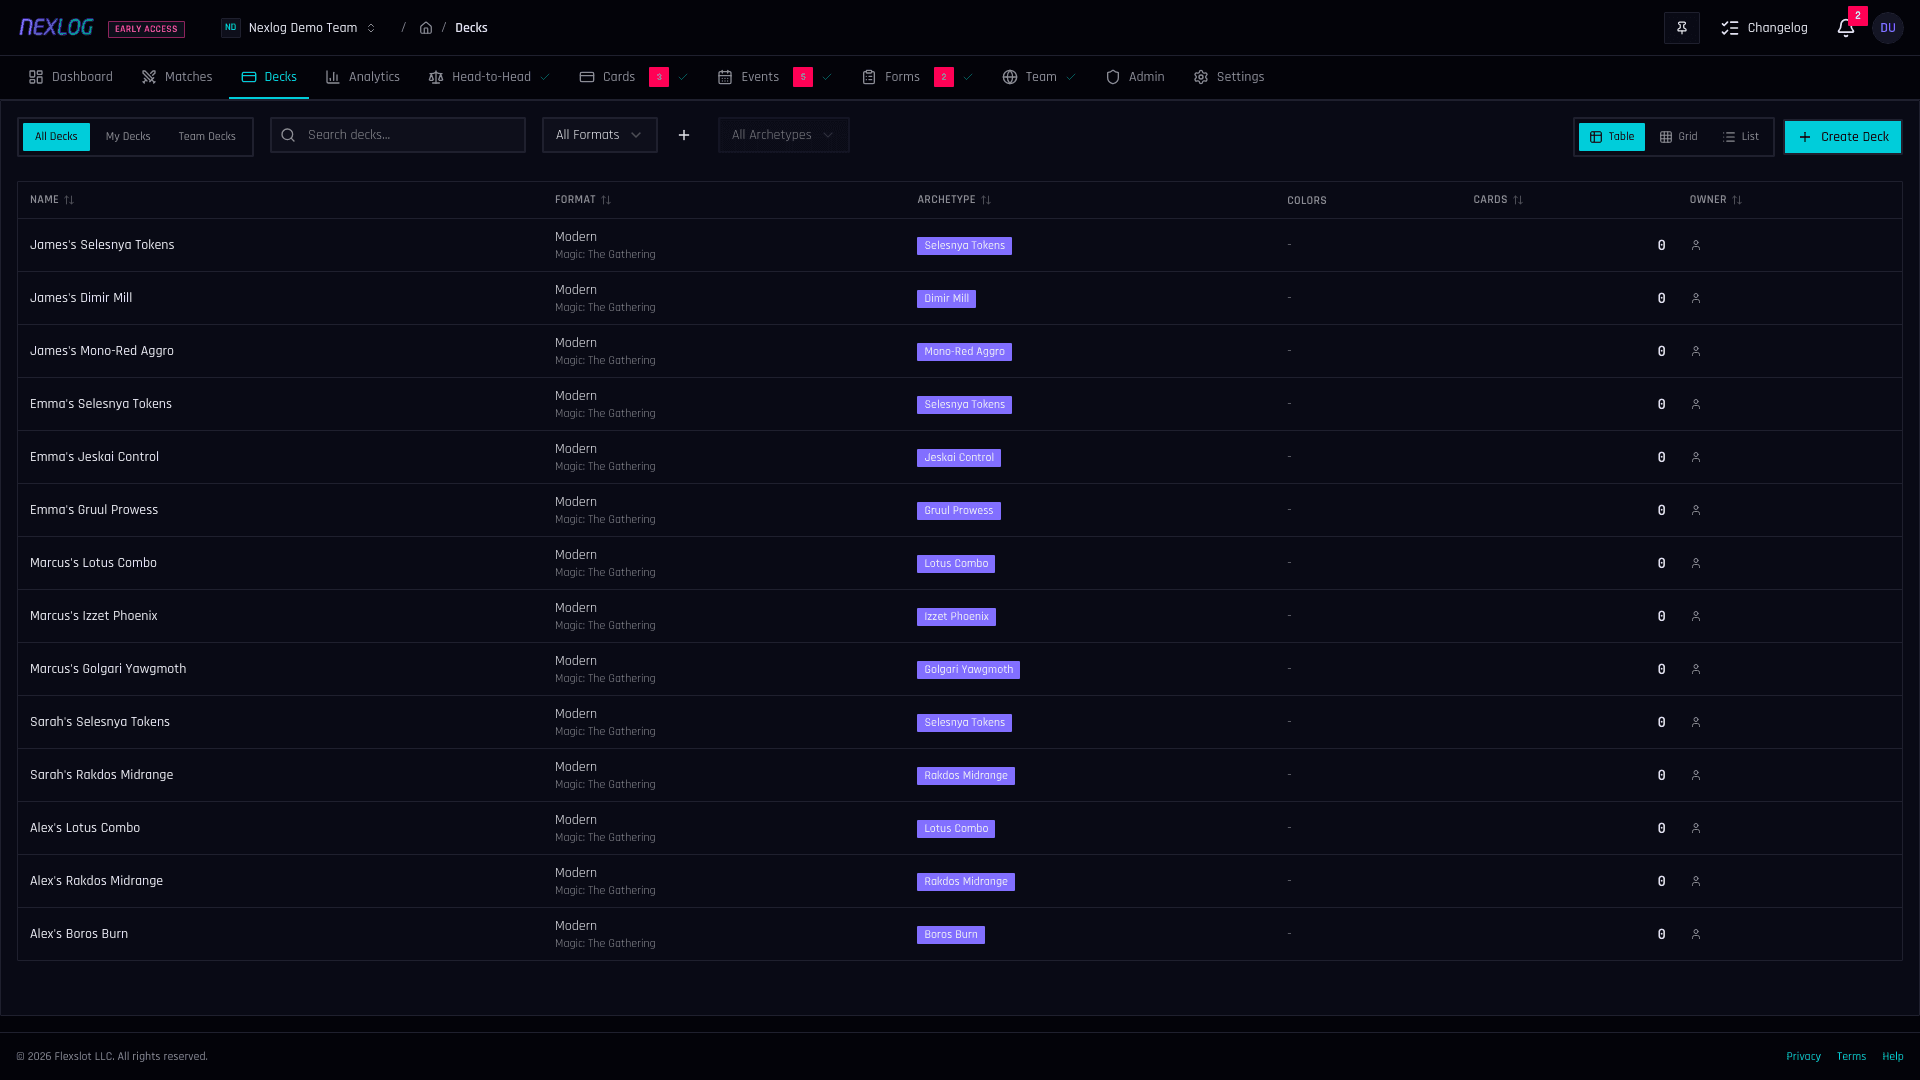Switch to Table view
1920x1080 pixels.
pyautogui.click(x=1612, y=137)
